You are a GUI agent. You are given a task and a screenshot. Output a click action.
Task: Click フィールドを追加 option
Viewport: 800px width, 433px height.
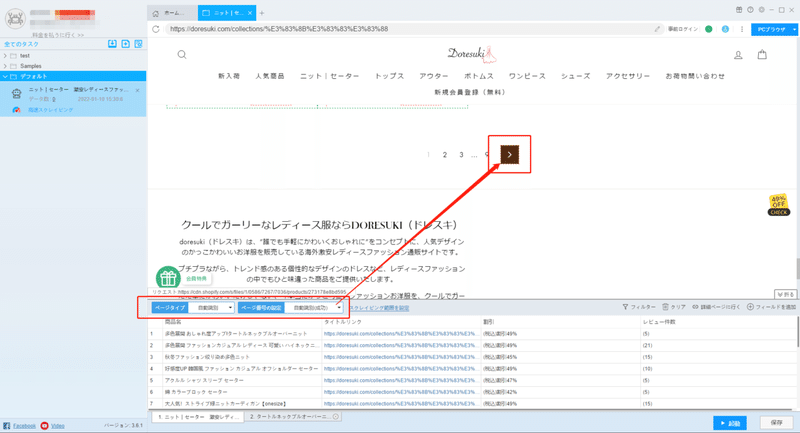(771, 307)
